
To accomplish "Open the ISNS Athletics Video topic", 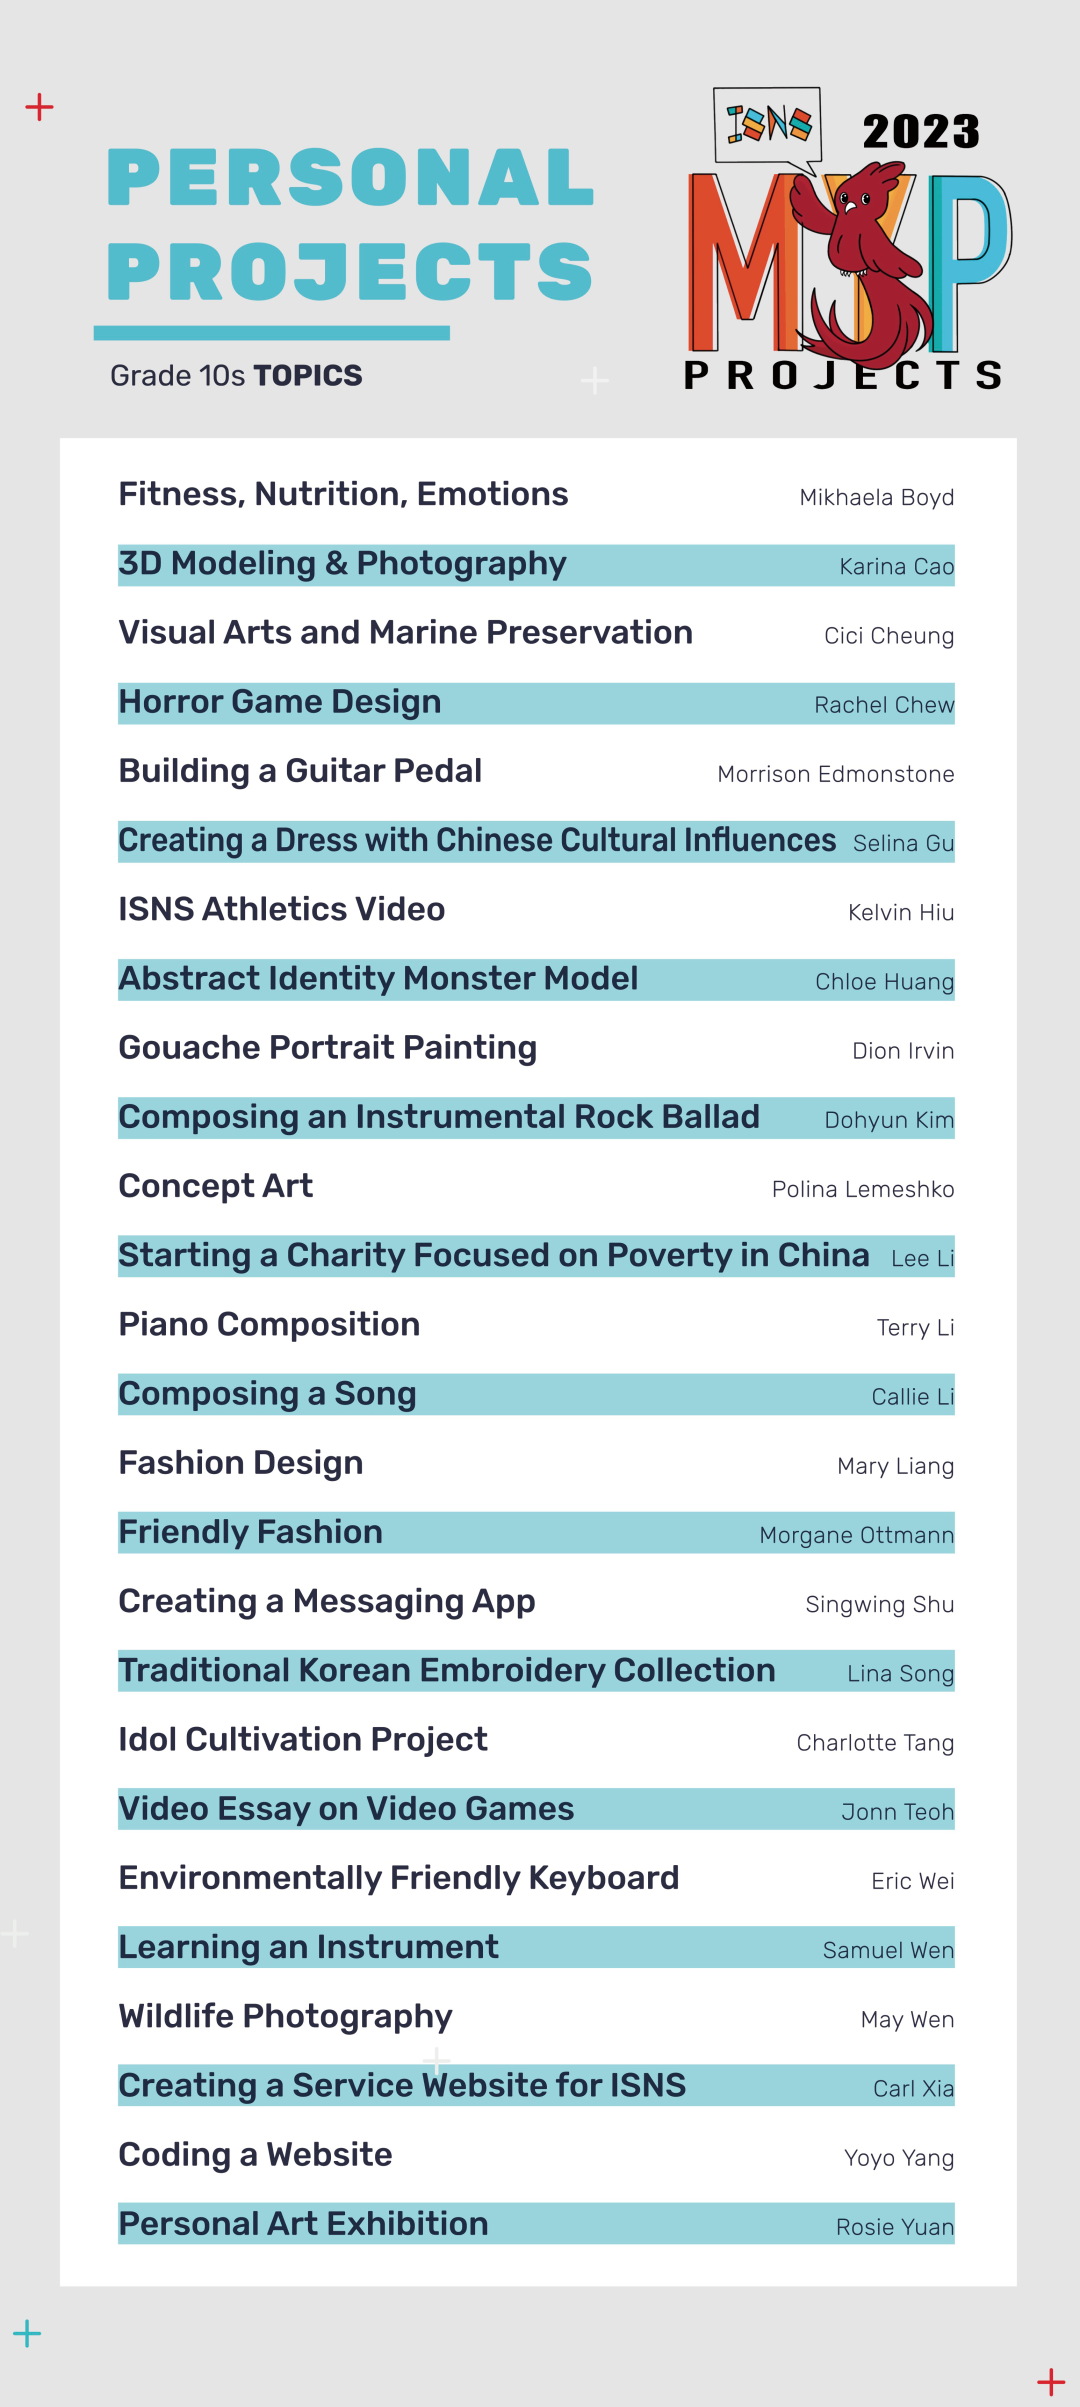I will pos(282,910).
